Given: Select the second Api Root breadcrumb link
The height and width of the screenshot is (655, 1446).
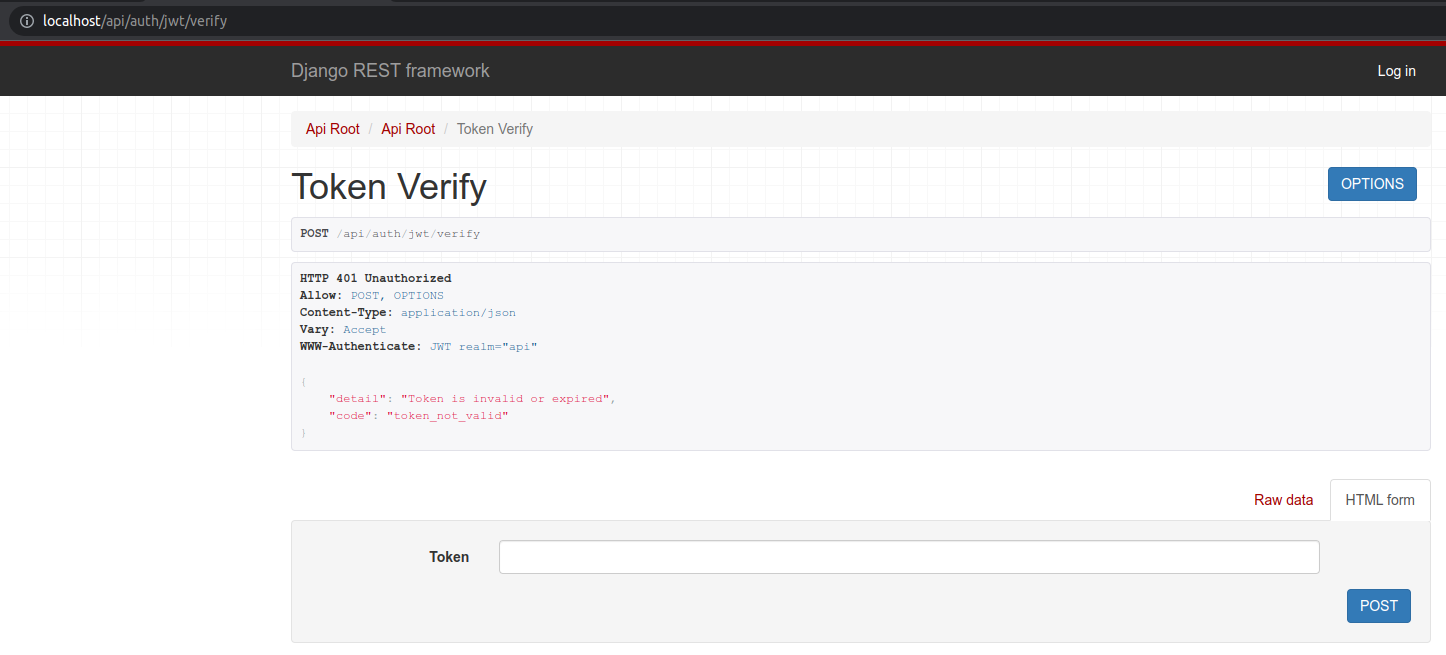Looking at the screenshot, I should tap(408, 129).
